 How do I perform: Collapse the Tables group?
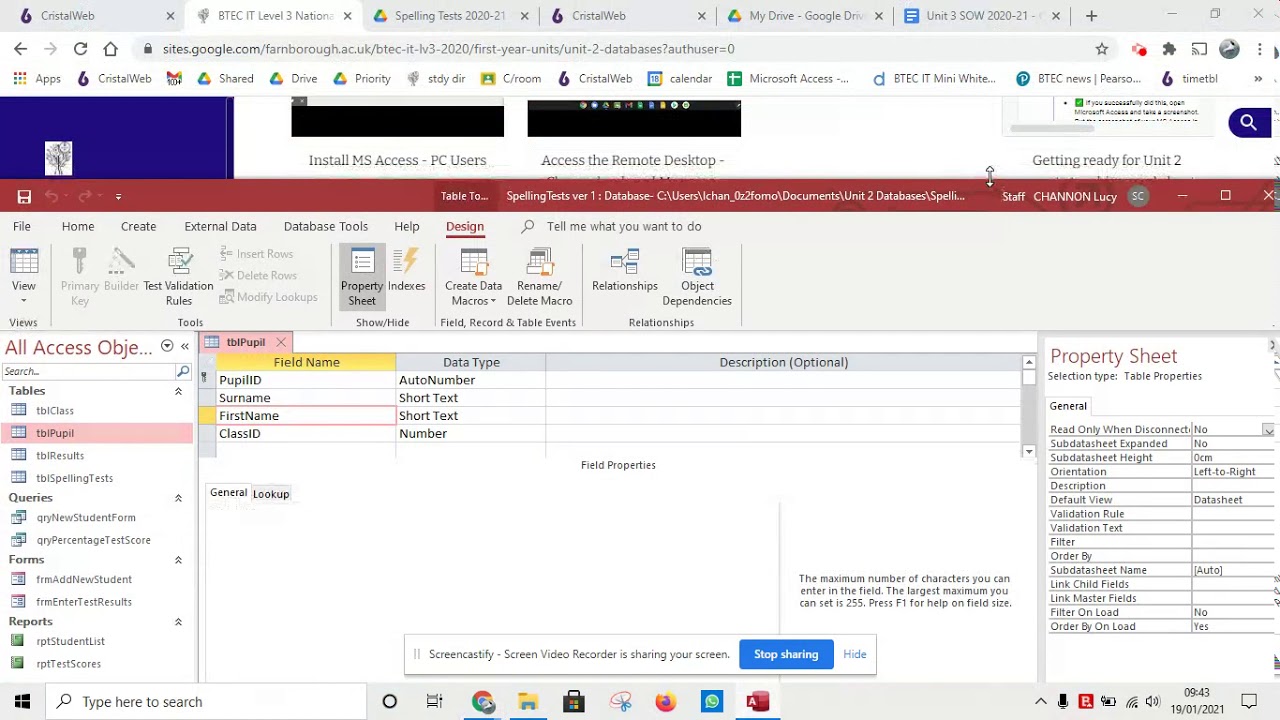tap(178, 391)
